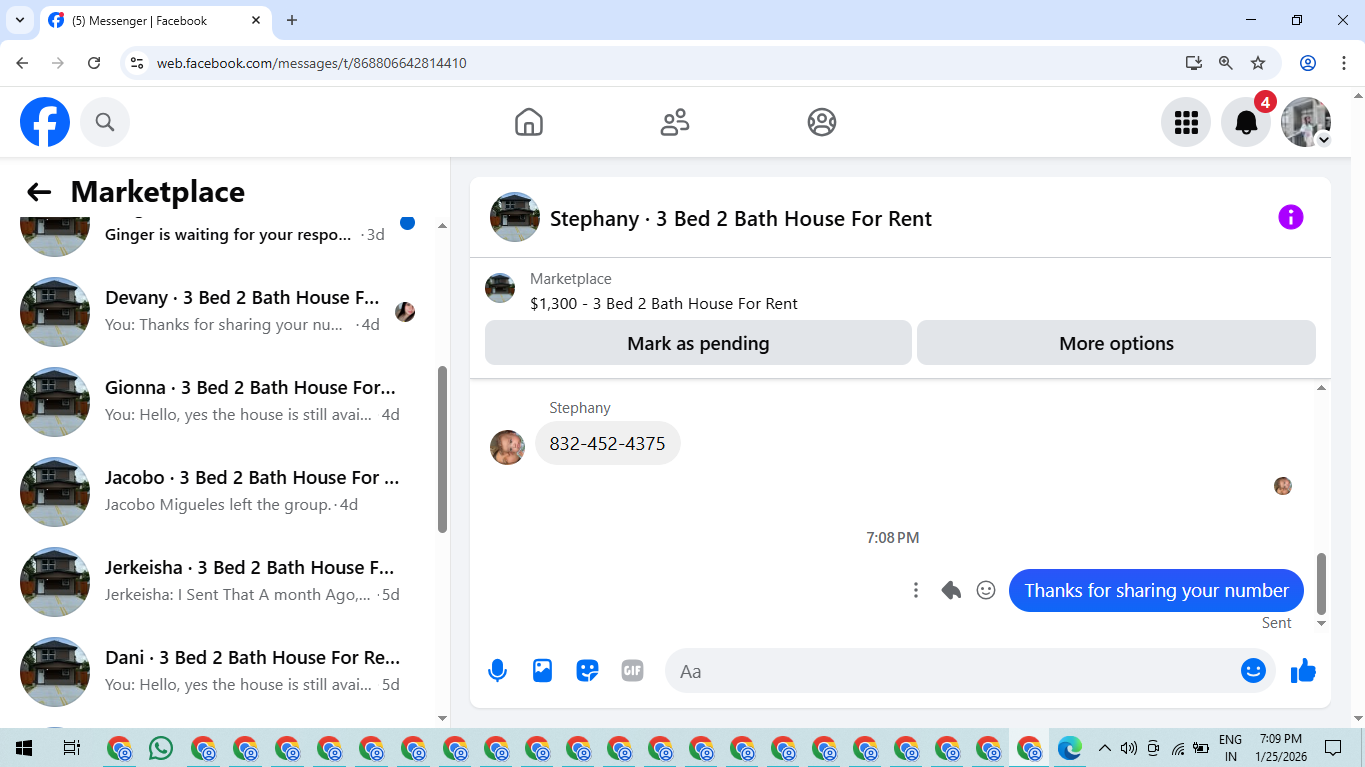Screen dimensions: 1365x767
Task: Open the Facebook search icon
Action: pyautogui.click(x=105, y=122)
